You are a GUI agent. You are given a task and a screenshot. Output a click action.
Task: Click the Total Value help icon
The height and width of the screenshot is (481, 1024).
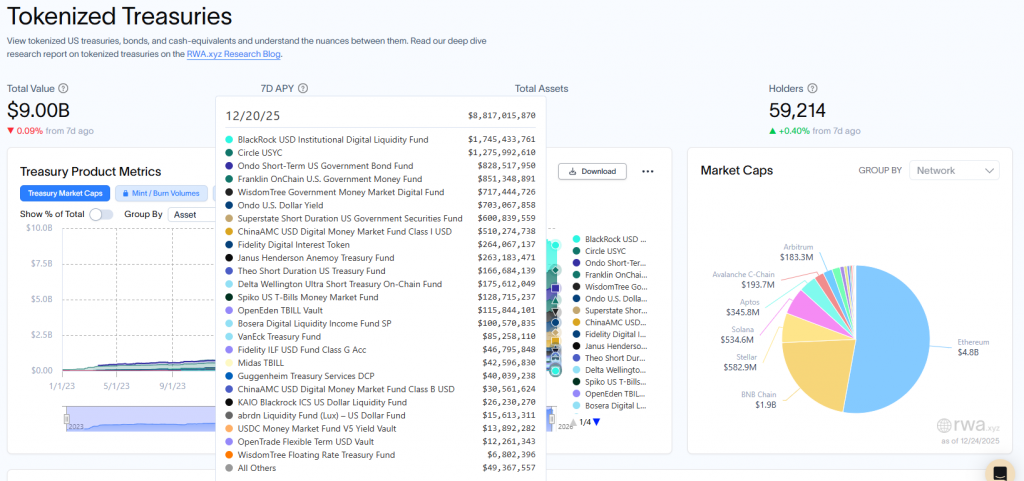pyautogui.click(x=63, y=88)
